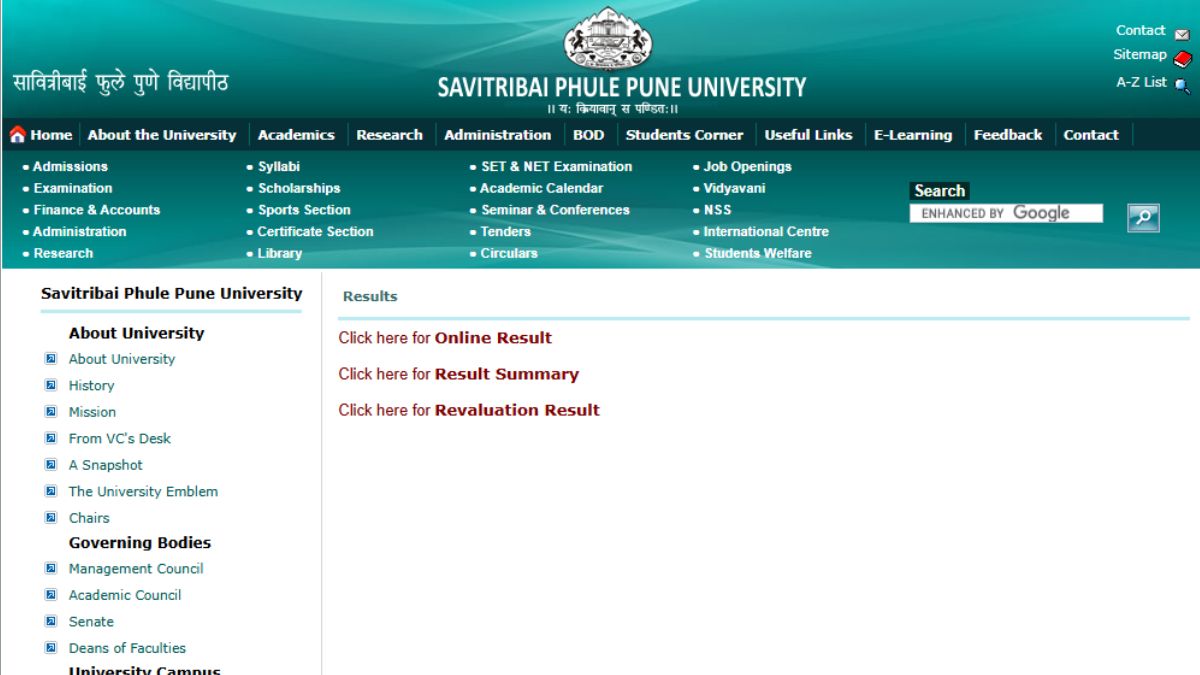Click the icon beside Senate
This screenshot has width=1200, height=675.
(51, 621)
